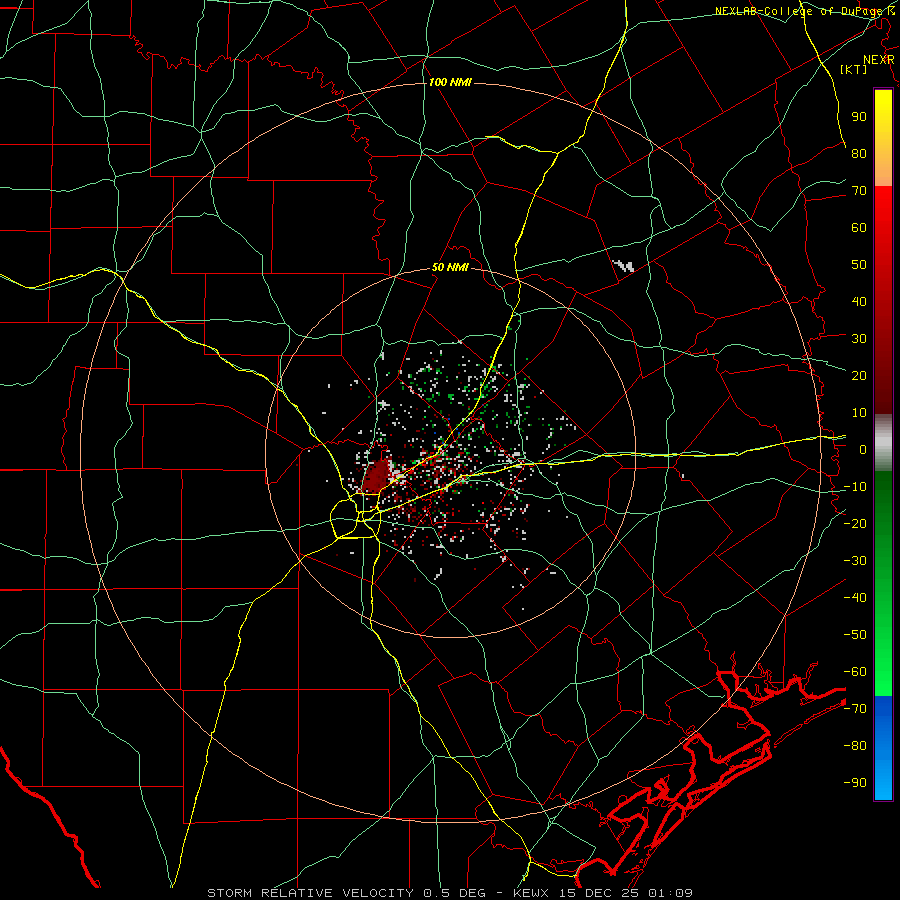Click the "NEXR" label above the color scale
The height and width of the screenshot is (900, 900).
click(x=879, y=60)
